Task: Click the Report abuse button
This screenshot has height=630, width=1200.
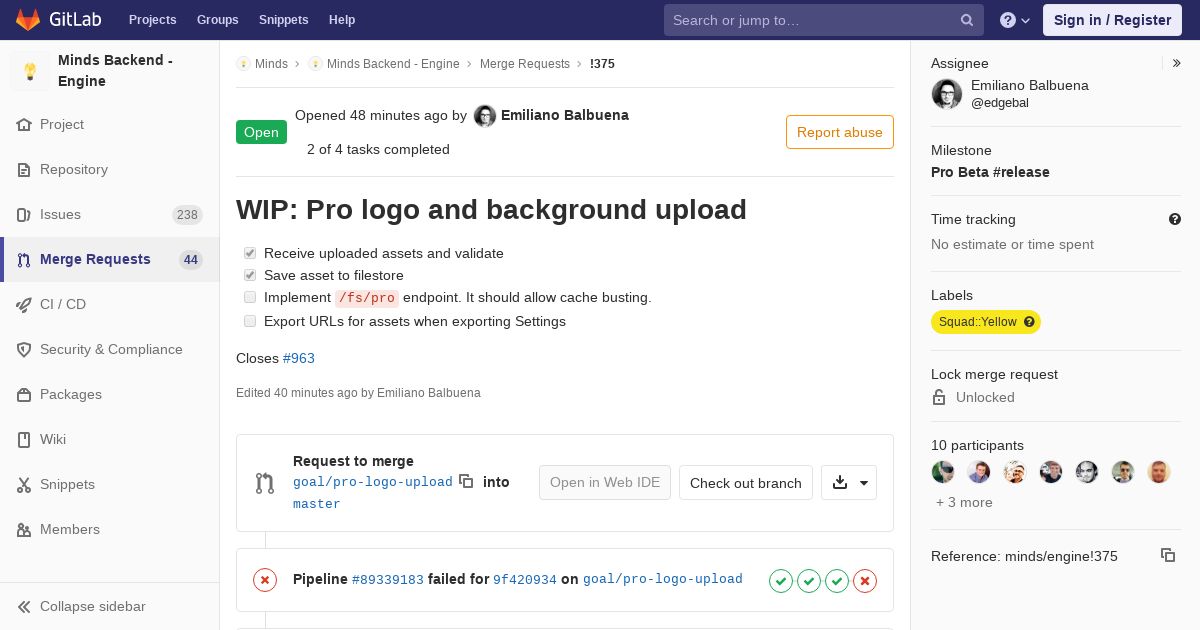Action: point(840,132)
